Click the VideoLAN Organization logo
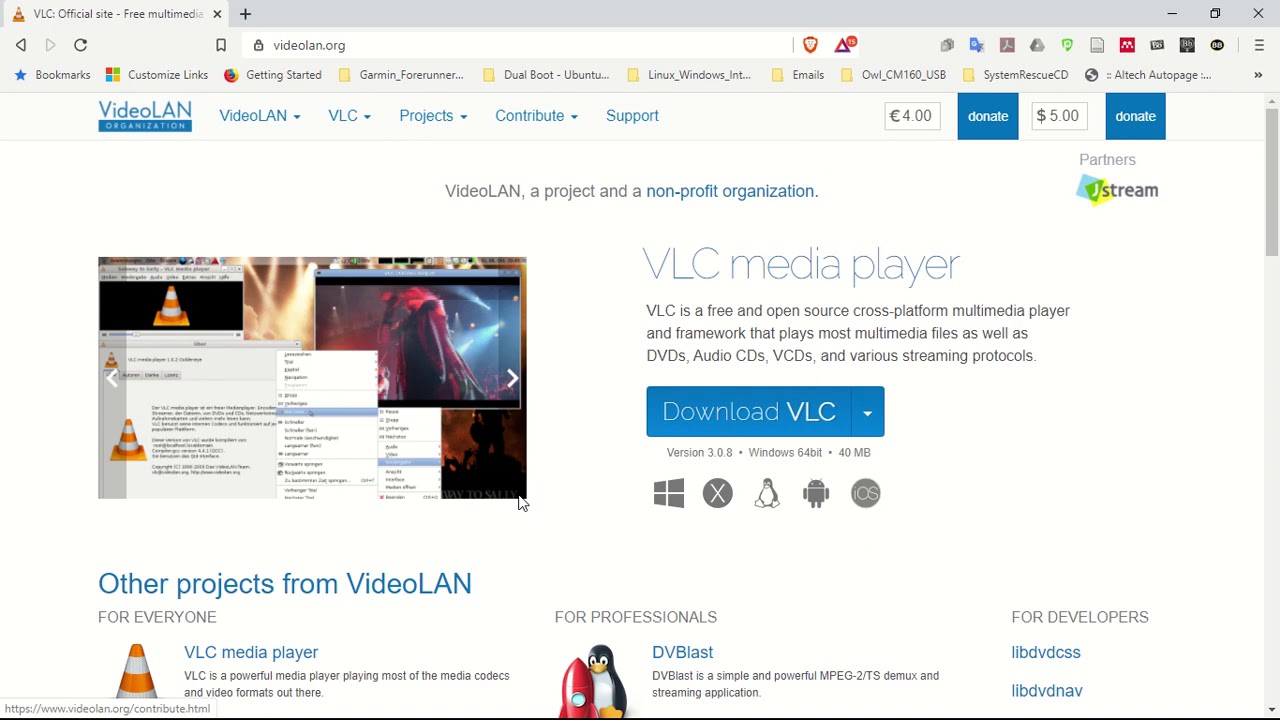Screen dimensions: 1280x720 145,116
